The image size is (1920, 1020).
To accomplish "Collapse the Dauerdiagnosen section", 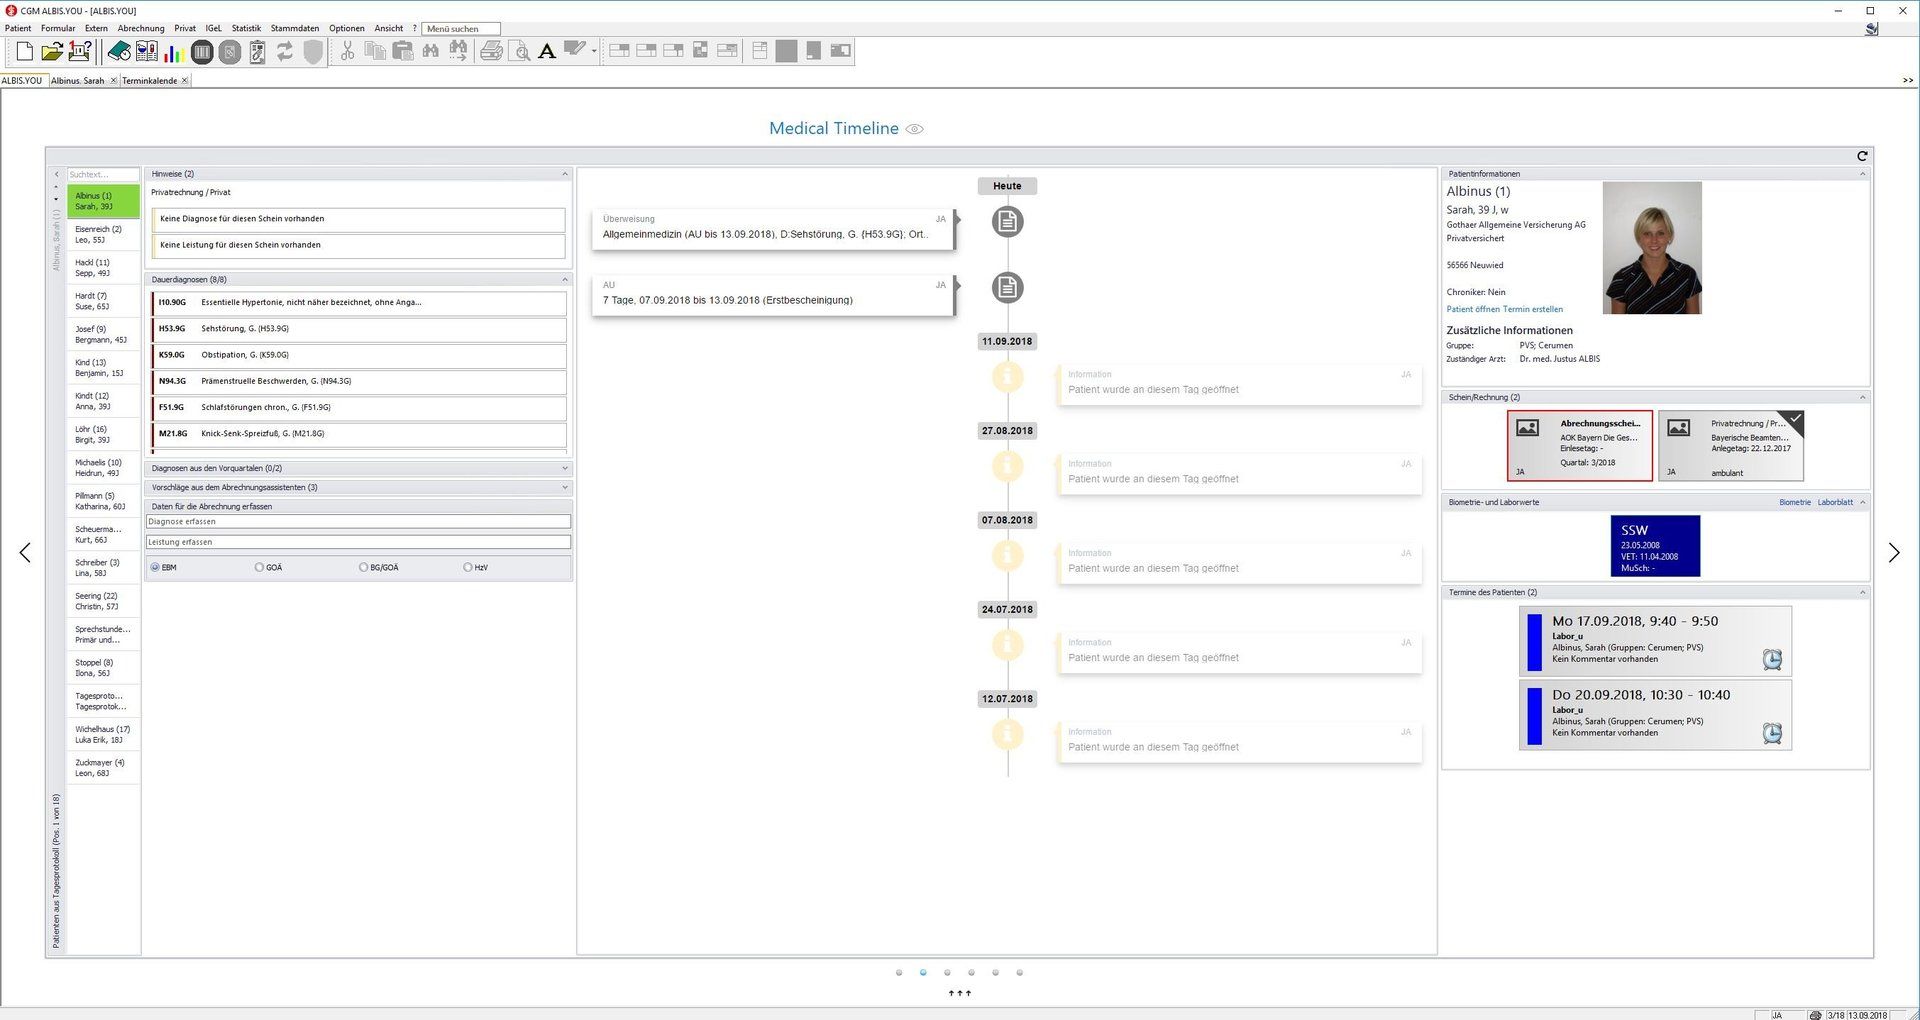I will [564, 279].
